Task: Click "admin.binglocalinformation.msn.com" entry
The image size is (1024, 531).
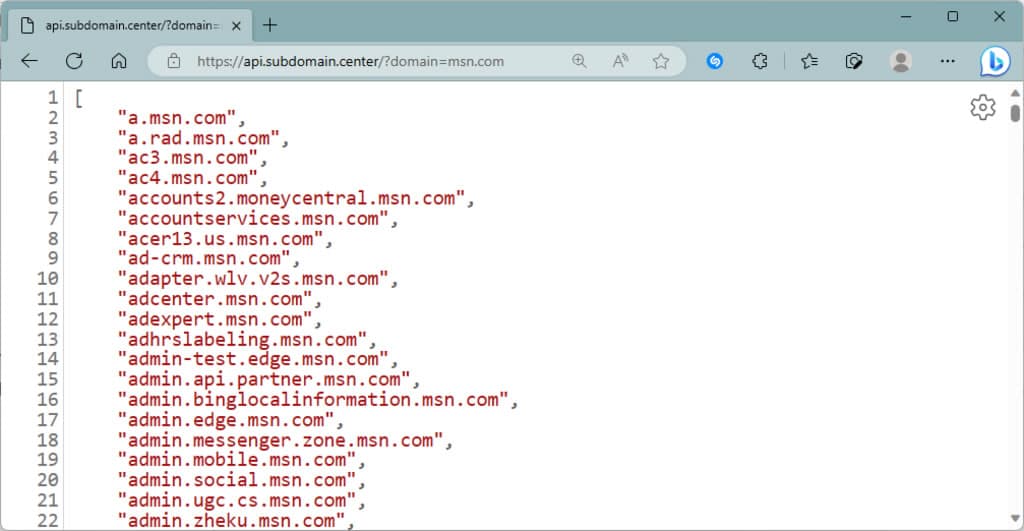Action: [313, 400]
